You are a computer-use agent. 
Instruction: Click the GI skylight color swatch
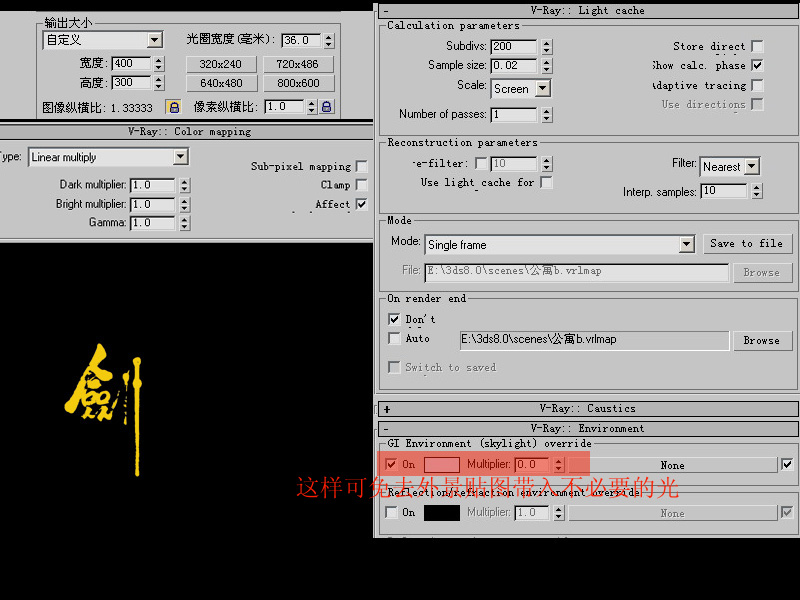(442, 465)
